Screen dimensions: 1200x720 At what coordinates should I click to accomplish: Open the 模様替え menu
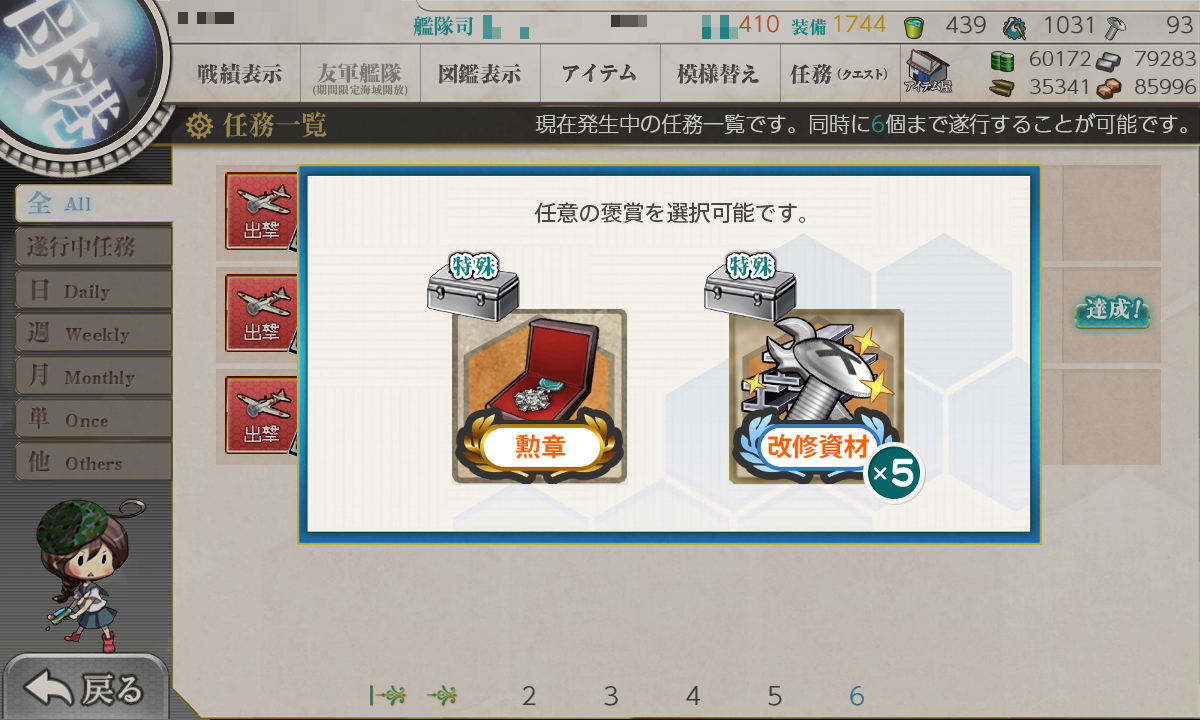pos(718,73)
